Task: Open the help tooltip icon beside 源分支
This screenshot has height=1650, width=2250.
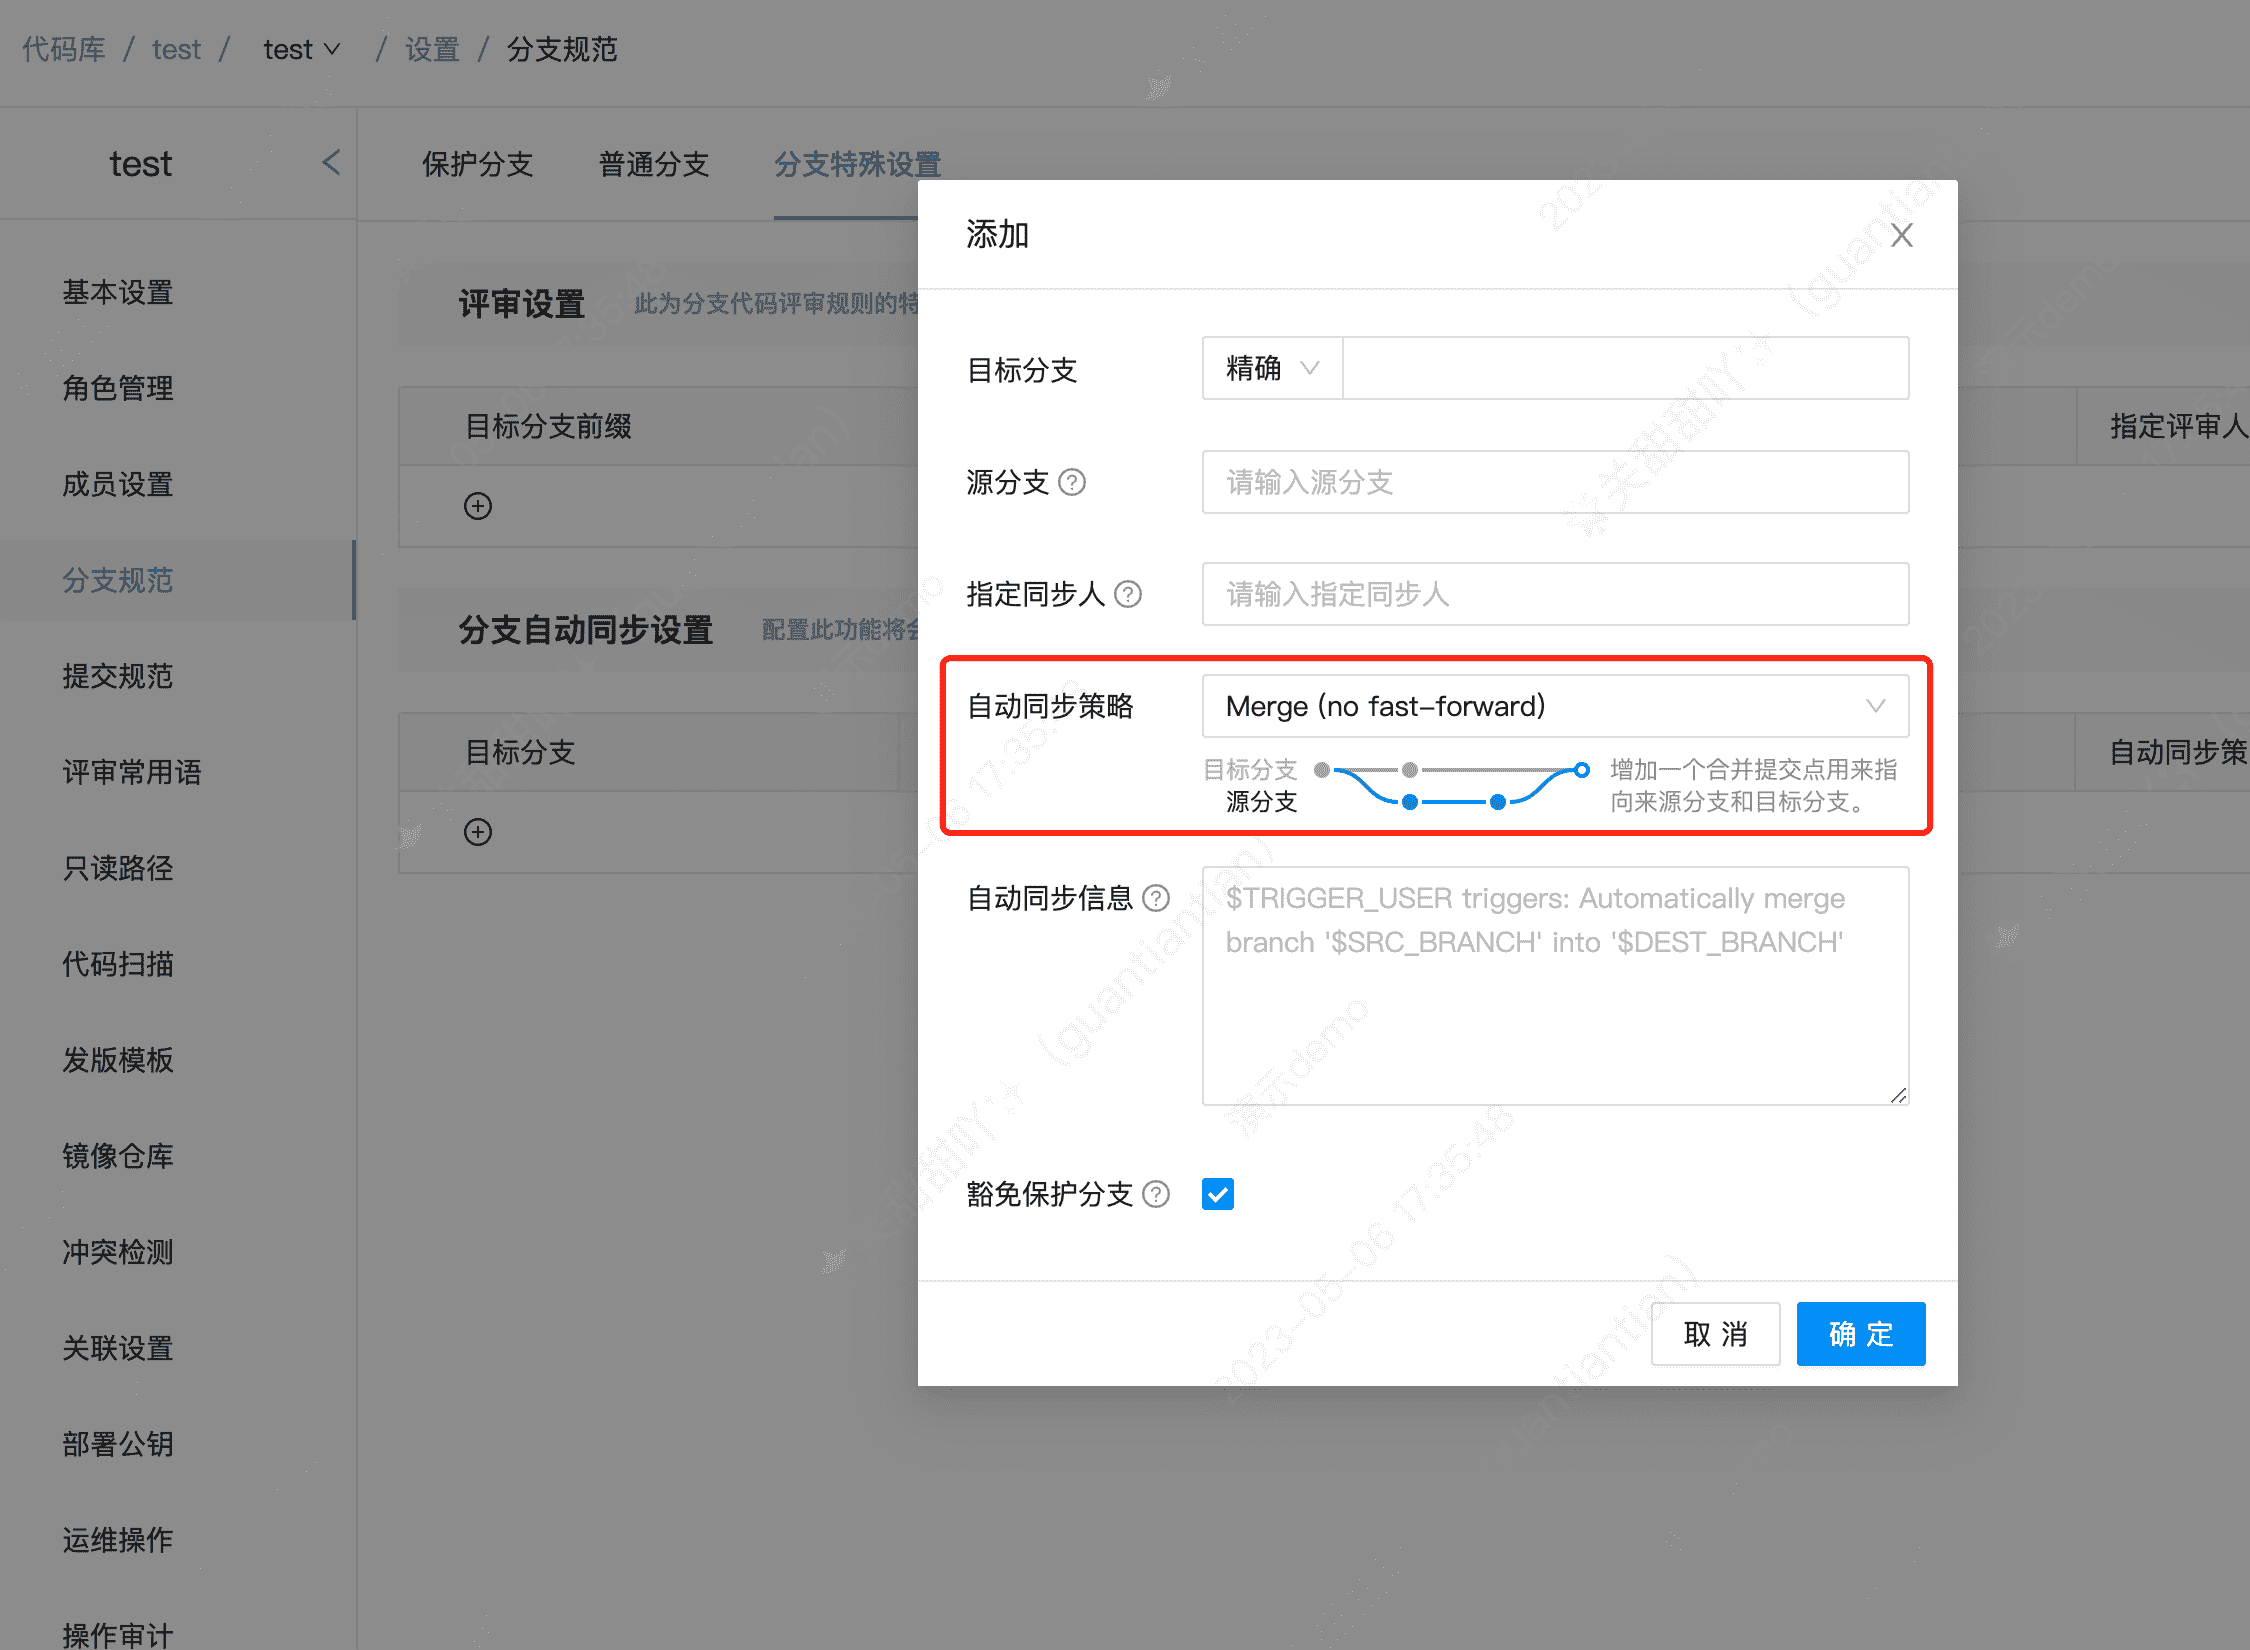Action: coord(1074,483)
